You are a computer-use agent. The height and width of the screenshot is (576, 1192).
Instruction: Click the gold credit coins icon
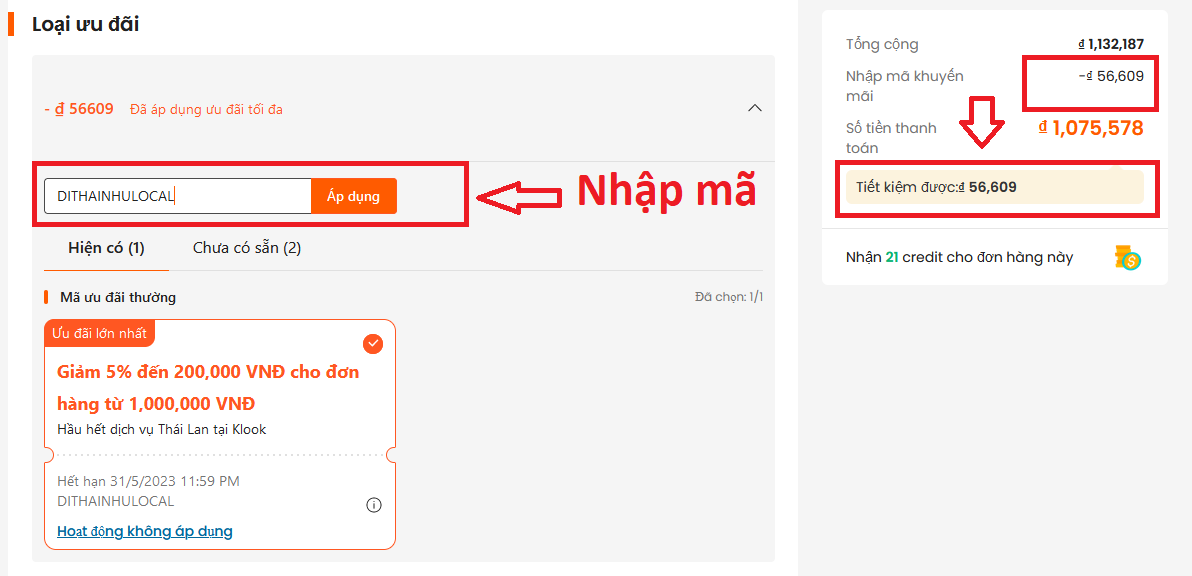1128,258
